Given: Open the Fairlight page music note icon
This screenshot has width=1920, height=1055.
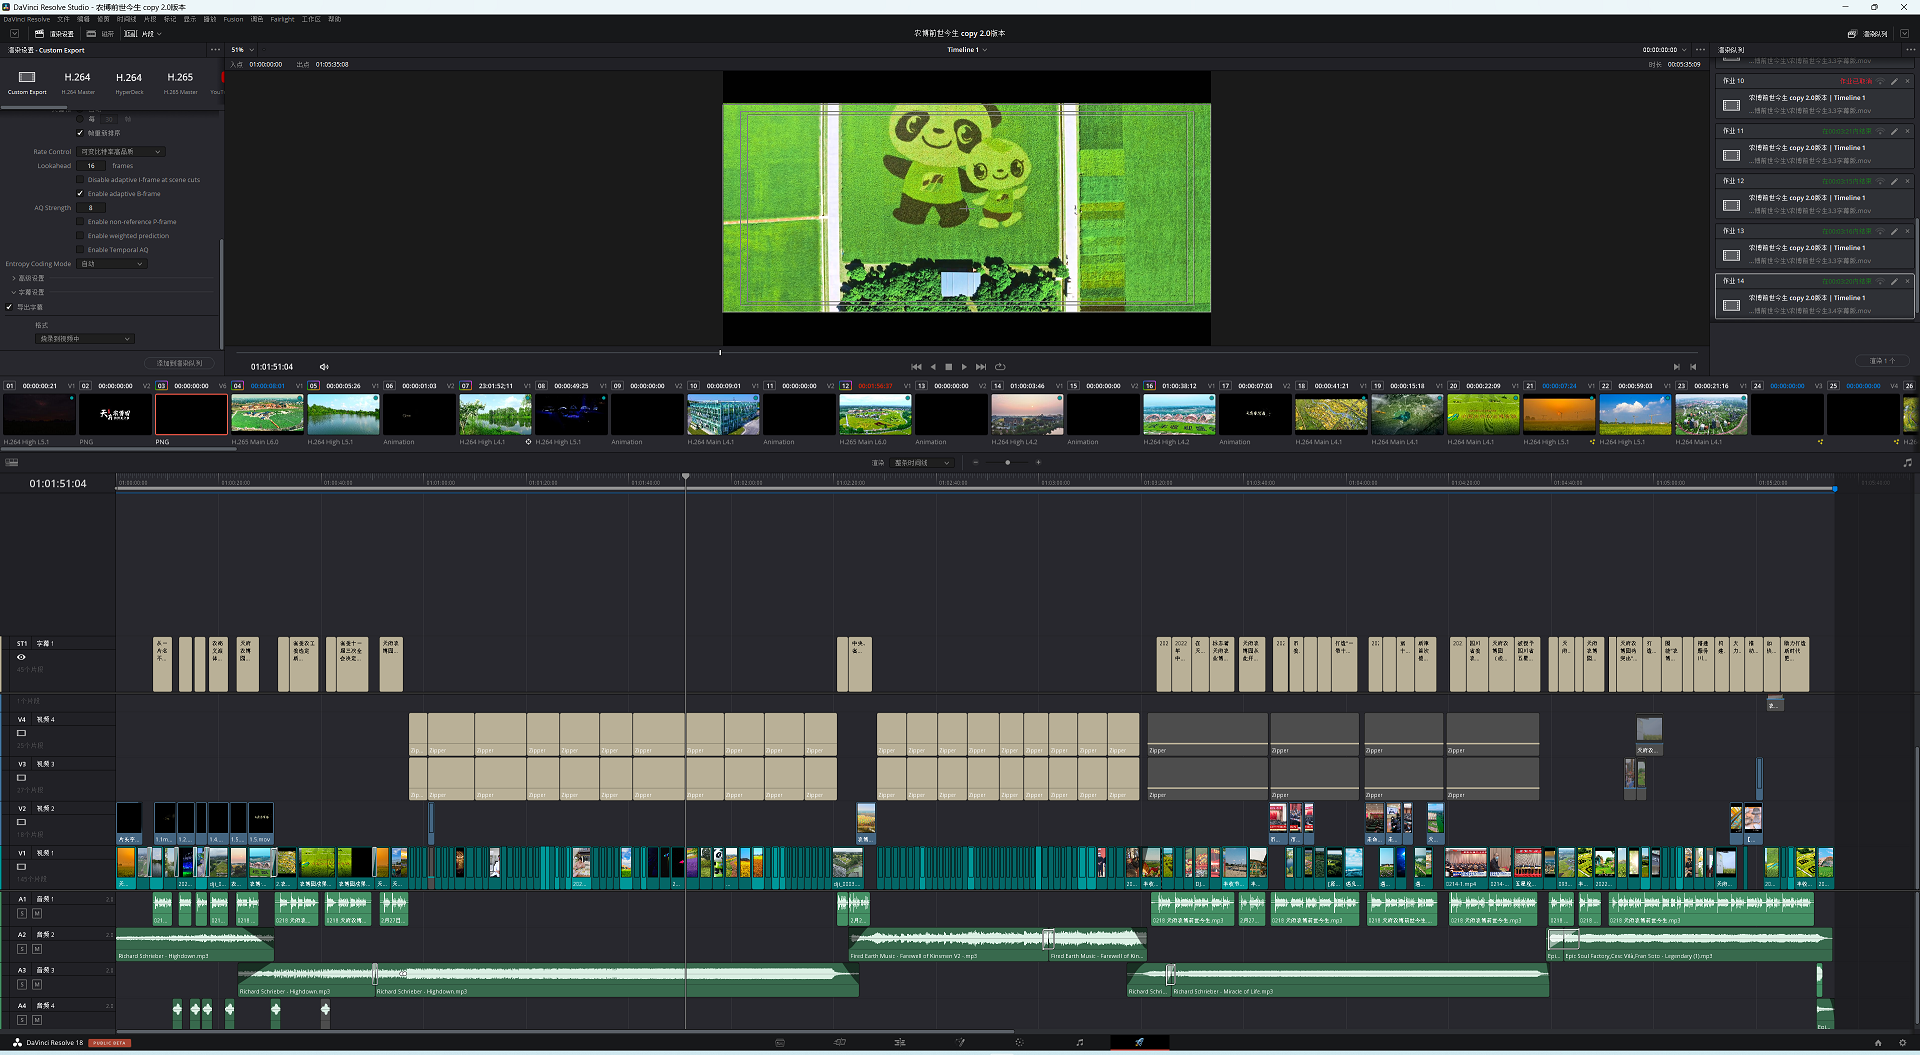Looking at the screenshot, I should click(1079, 1042).
